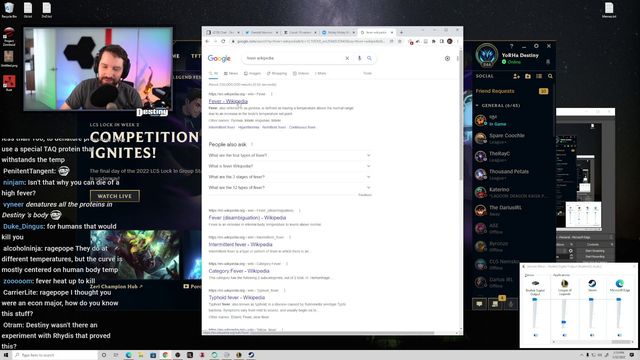Click the Windows taskbar search box
This screenshot has width=640, height=360.
56,355
